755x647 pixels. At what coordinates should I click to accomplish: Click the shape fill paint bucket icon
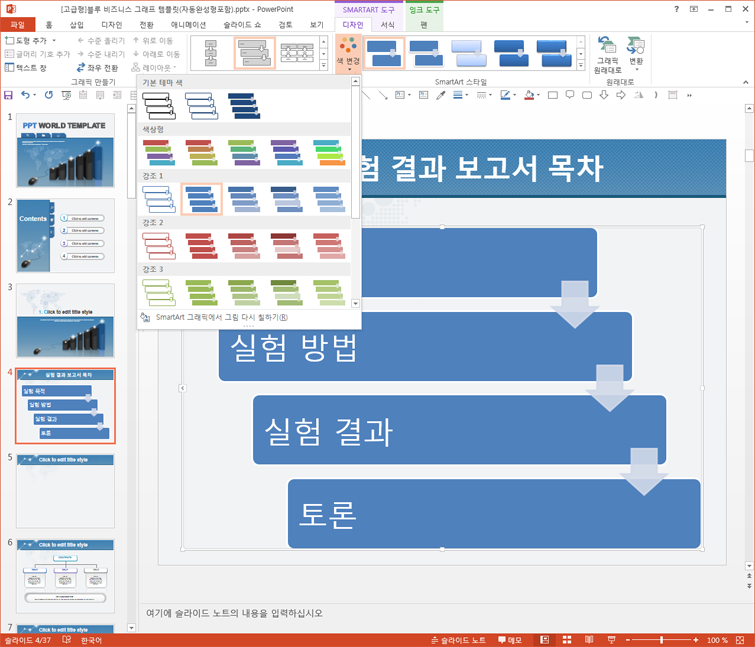(529, 95)
